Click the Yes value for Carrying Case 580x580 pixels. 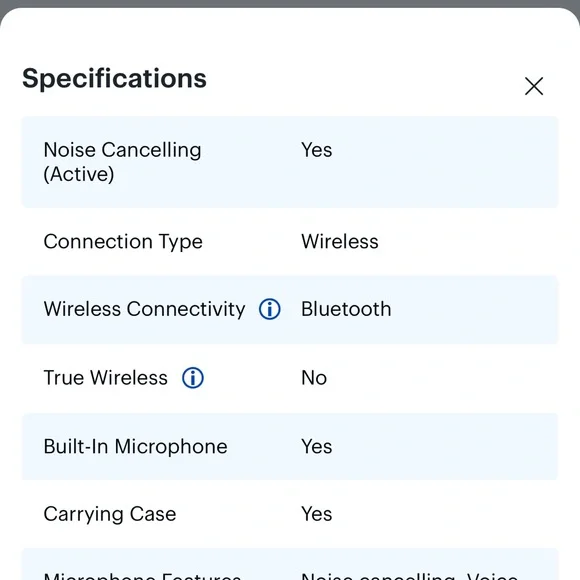[317, 514]
